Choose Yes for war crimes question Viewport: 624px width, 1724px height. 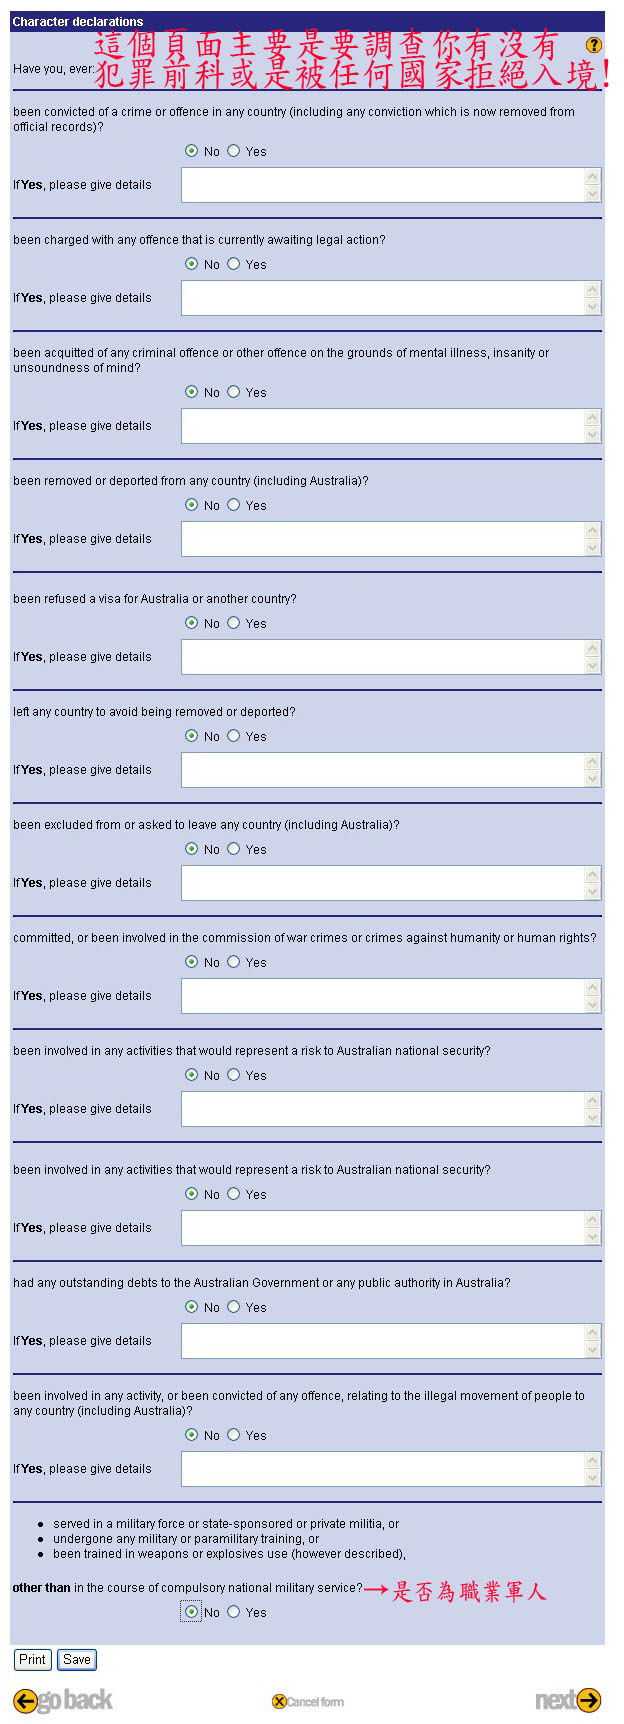[234, 962]
